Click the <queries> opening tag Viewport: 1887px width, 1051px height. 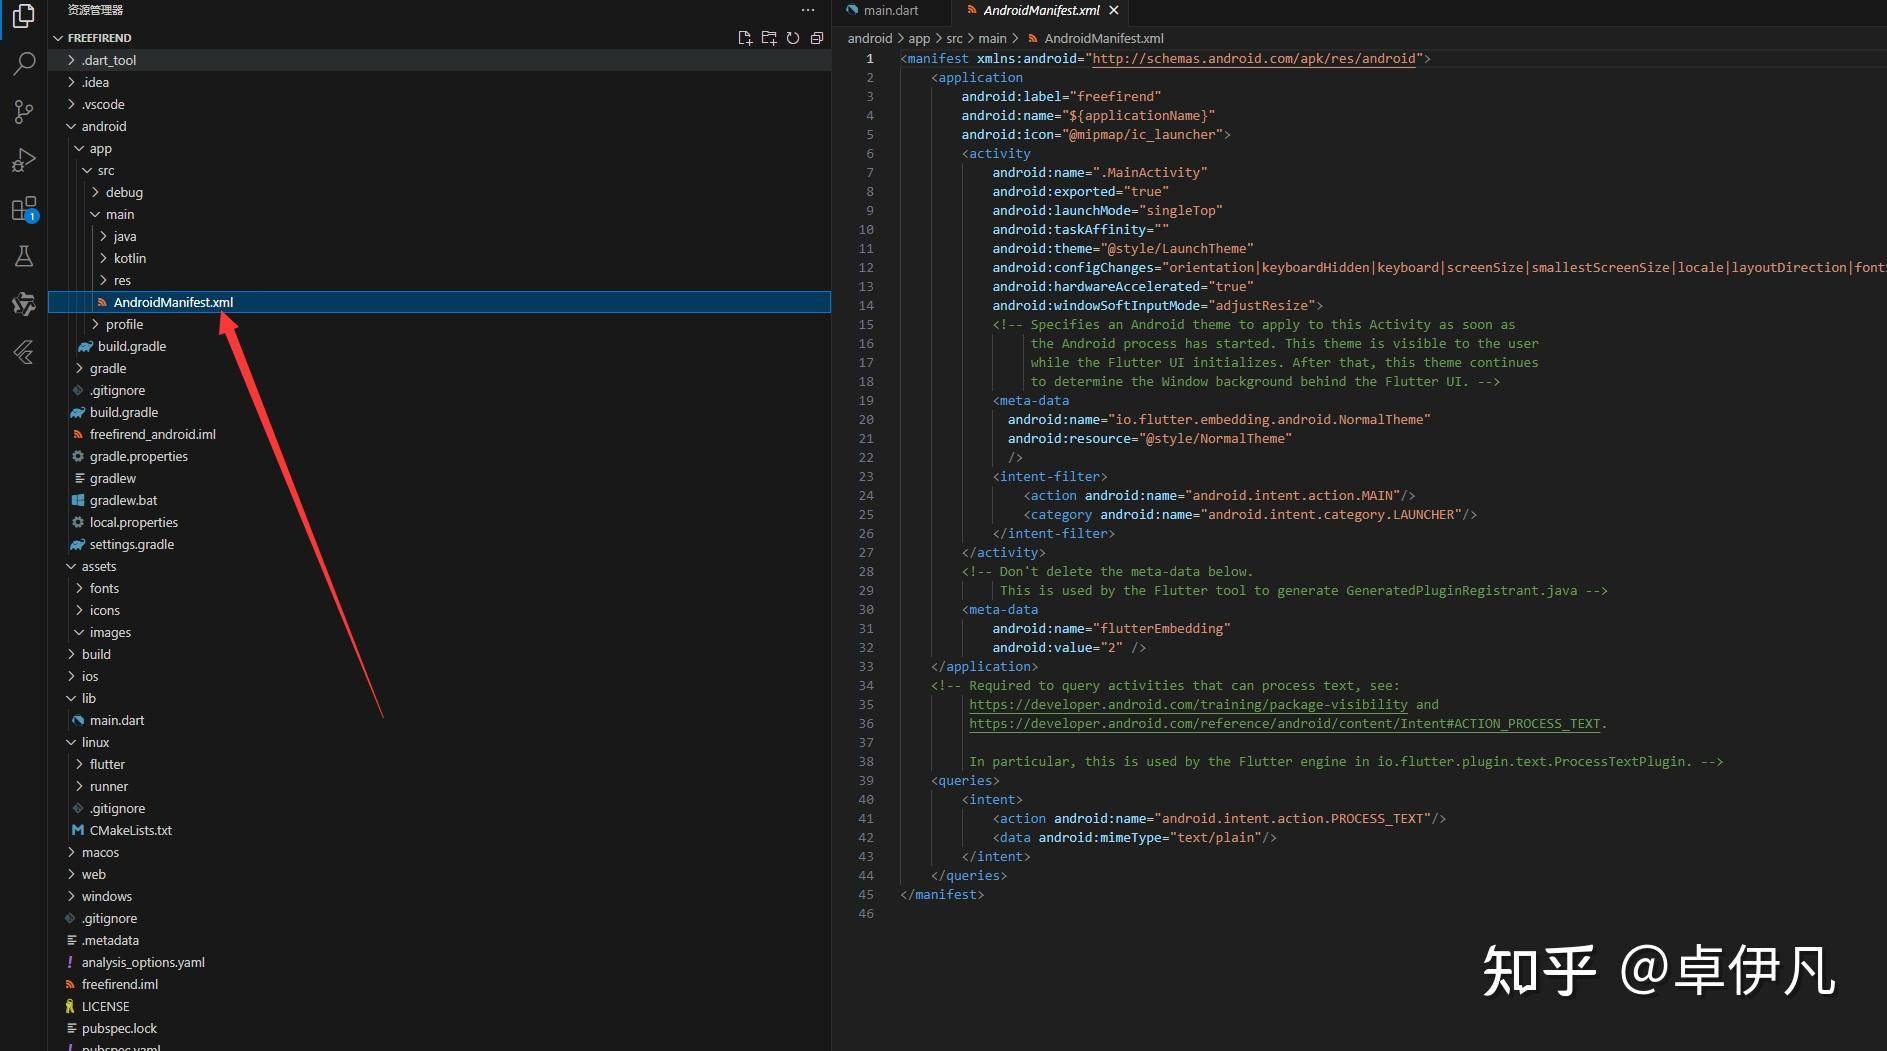[x=965, y=780]
